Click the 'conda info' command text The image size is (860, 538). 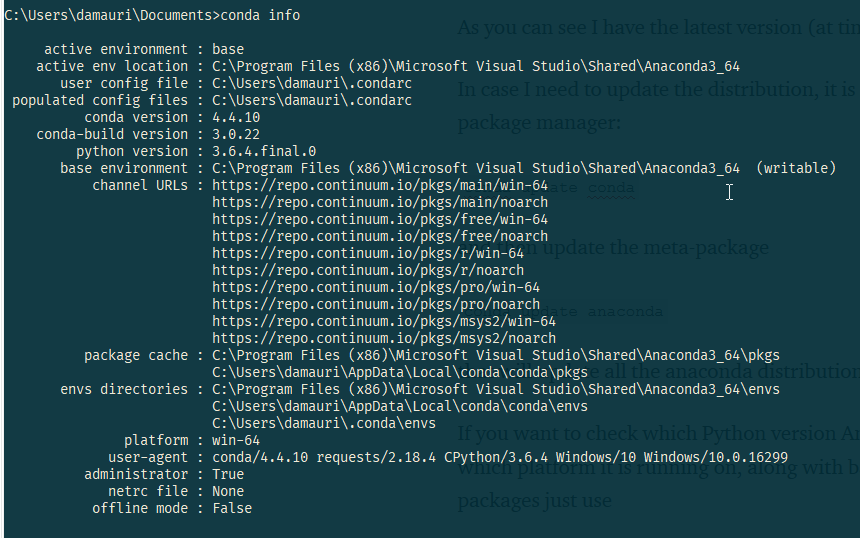pos(260,15)
